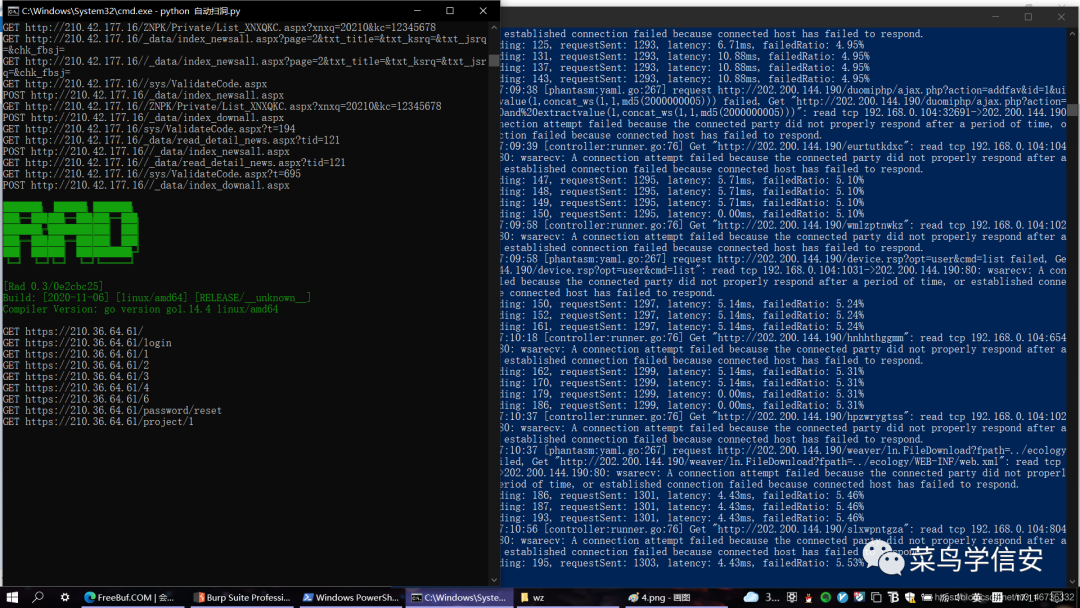Screen dimensions: 1080x608
Task: Click line 'GET https://210.36.64.61/6'
Action: tap(76, 399)
